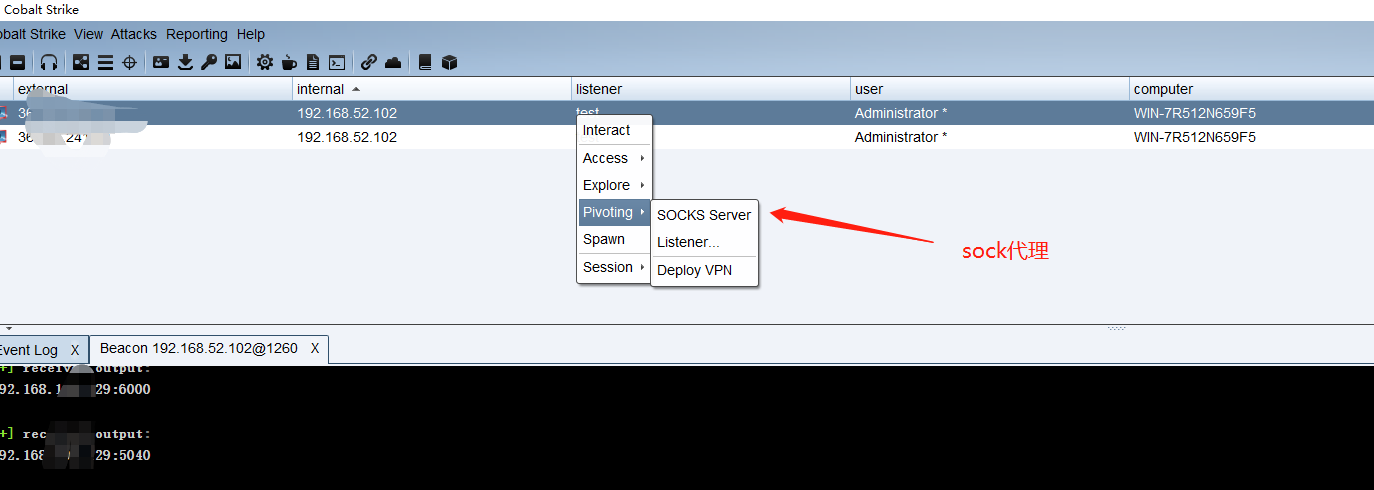Screen dimensions: 1374x490
Task: Launch Scripted Web Delivery terminal icon
Action: [x=338, y=62]
